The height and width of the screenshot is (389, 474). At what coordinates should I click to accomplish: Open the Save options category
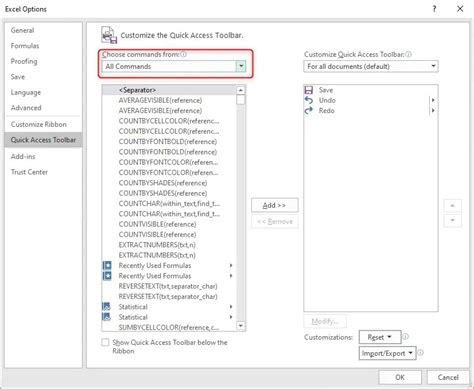[x=43, y=77]
